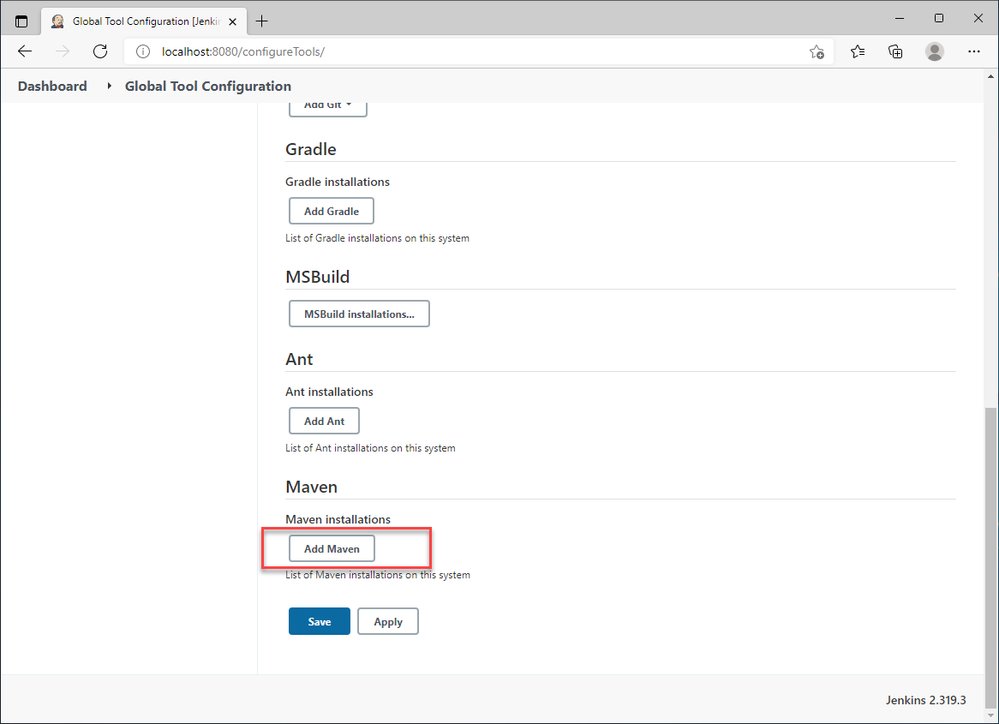The width and height of the screenshot is (999, 724).
Task: View site information icon
Action: click(143, 52)
